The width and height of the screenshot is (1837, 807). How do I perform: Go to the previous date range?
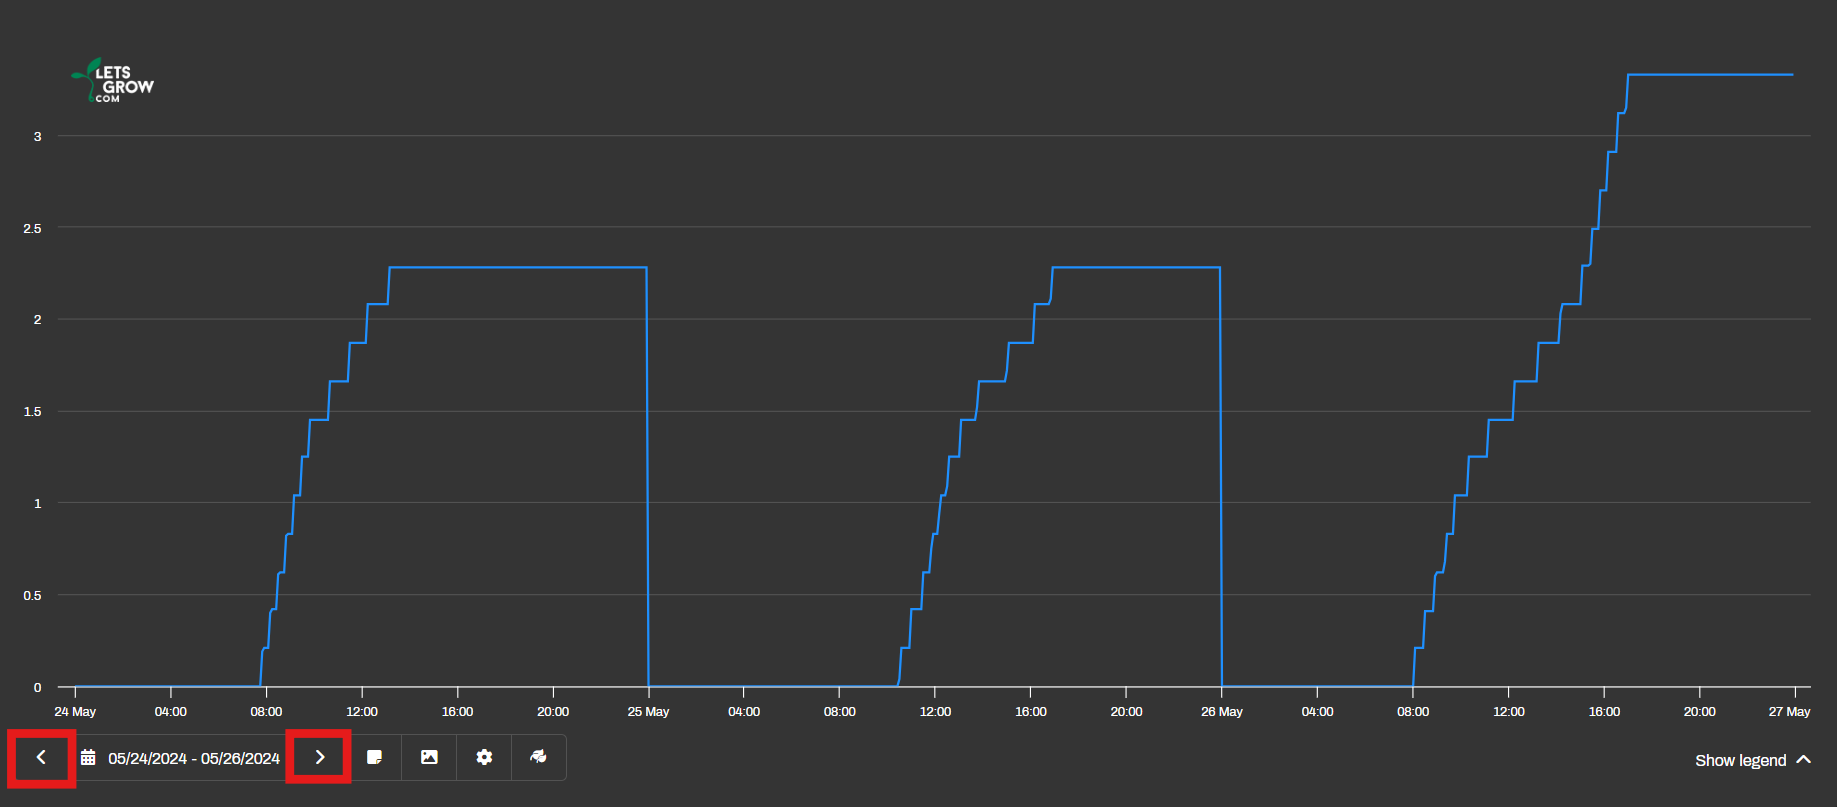pyautogui.click(x=41, y=758)
